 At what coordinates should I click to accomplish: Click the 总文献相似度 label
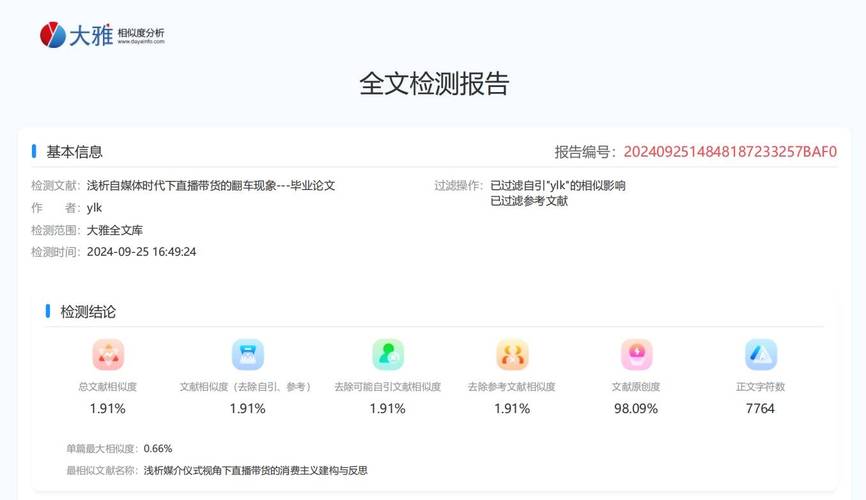tap(108, 387)
